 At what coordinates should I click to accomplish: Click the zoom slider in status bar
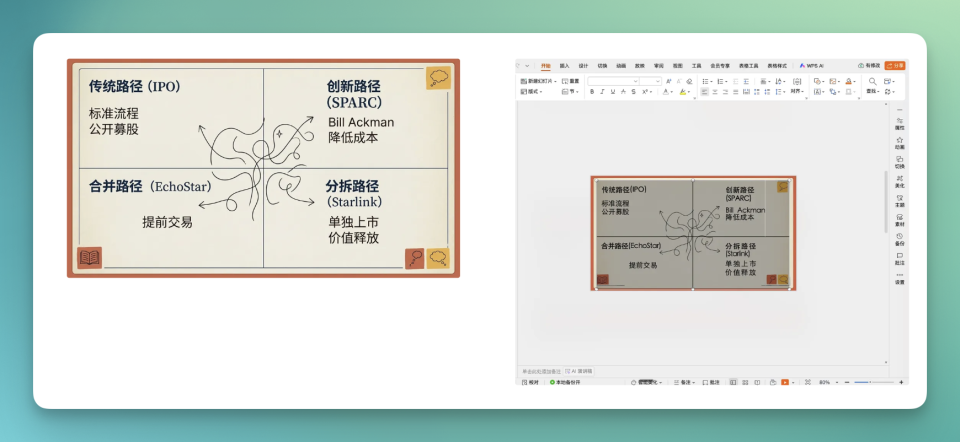[x=868, y=382]
